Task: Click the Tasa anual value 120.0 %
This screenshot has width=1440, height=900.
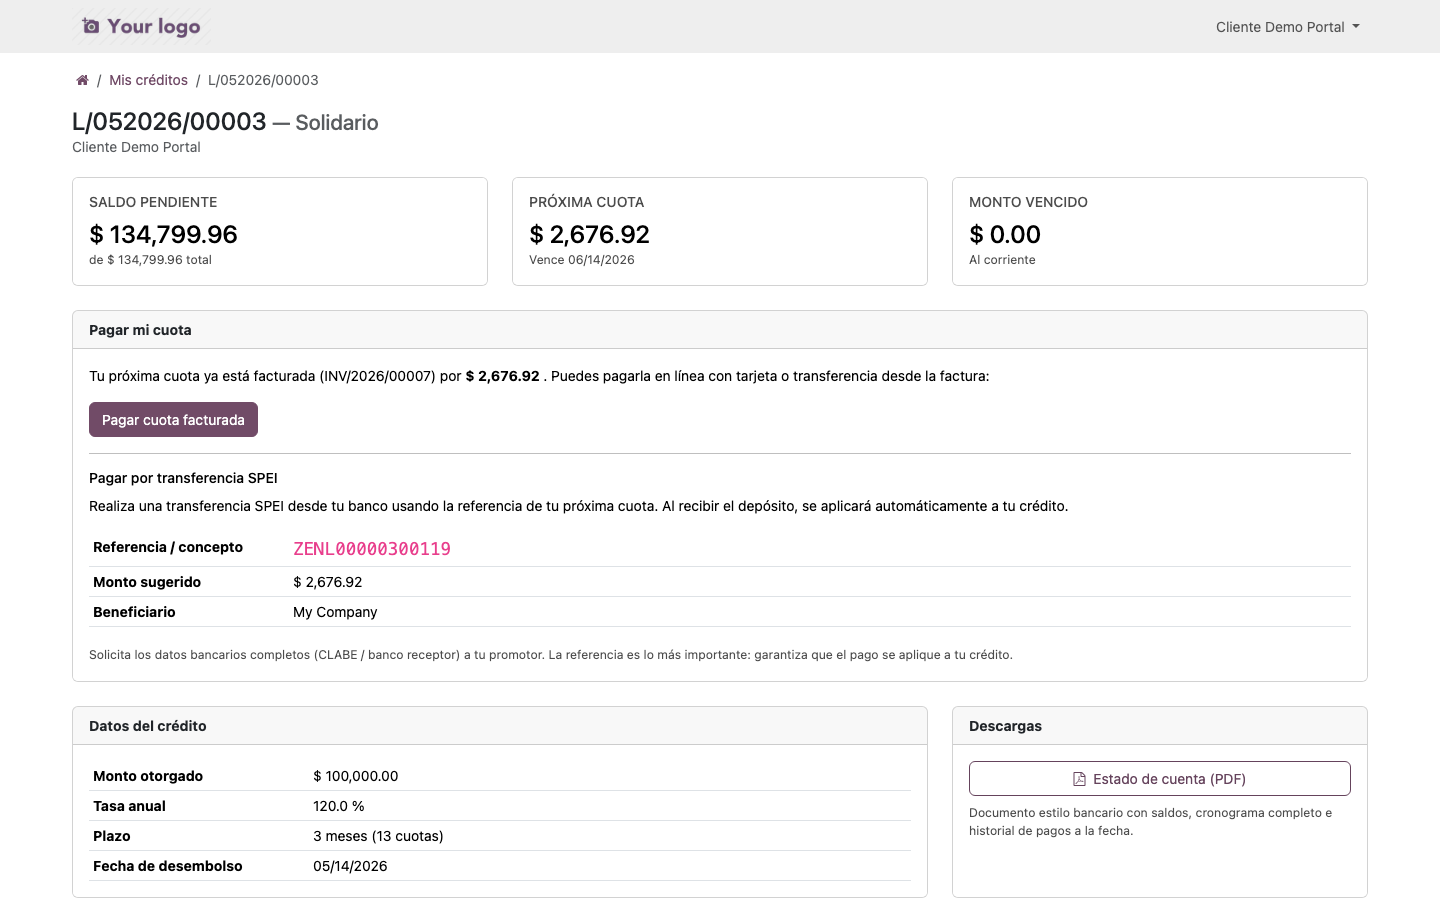Action: pos(338,806)
